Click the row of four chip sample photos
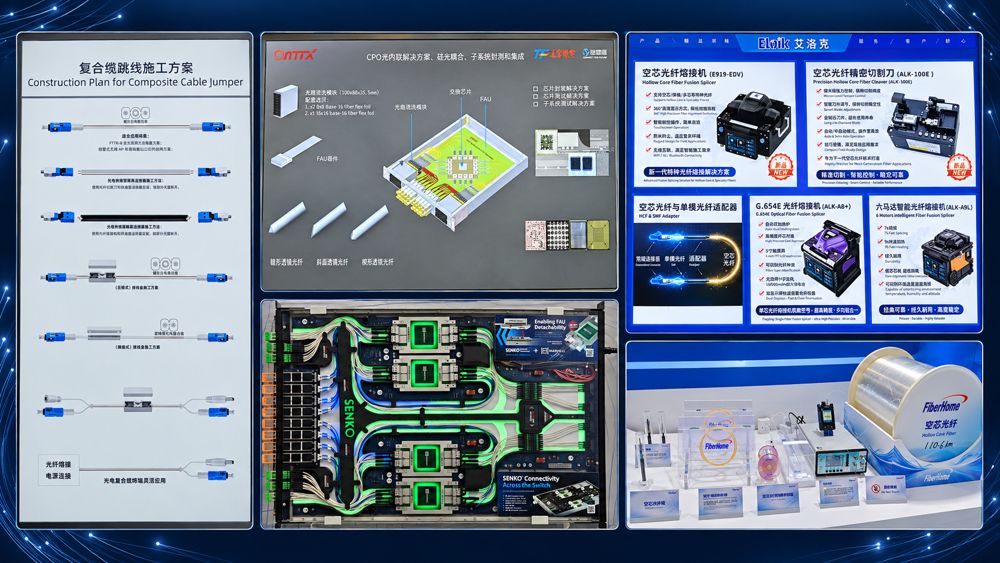The image size is (1000, 563). point(566,235)
